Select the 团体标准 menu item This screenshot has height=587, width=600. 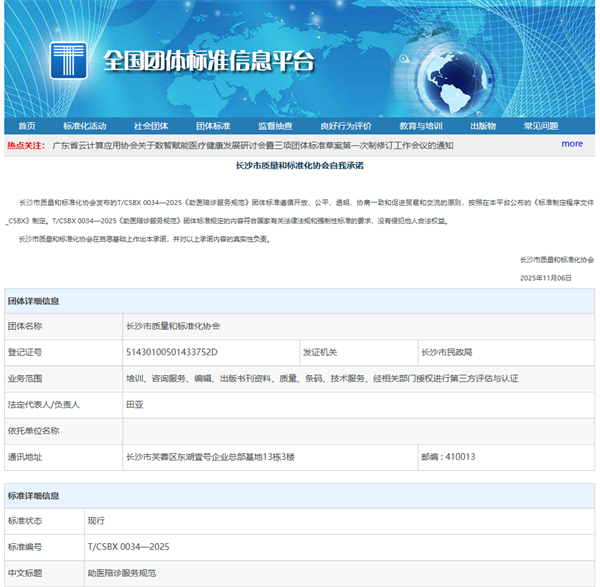pos(213,126)
